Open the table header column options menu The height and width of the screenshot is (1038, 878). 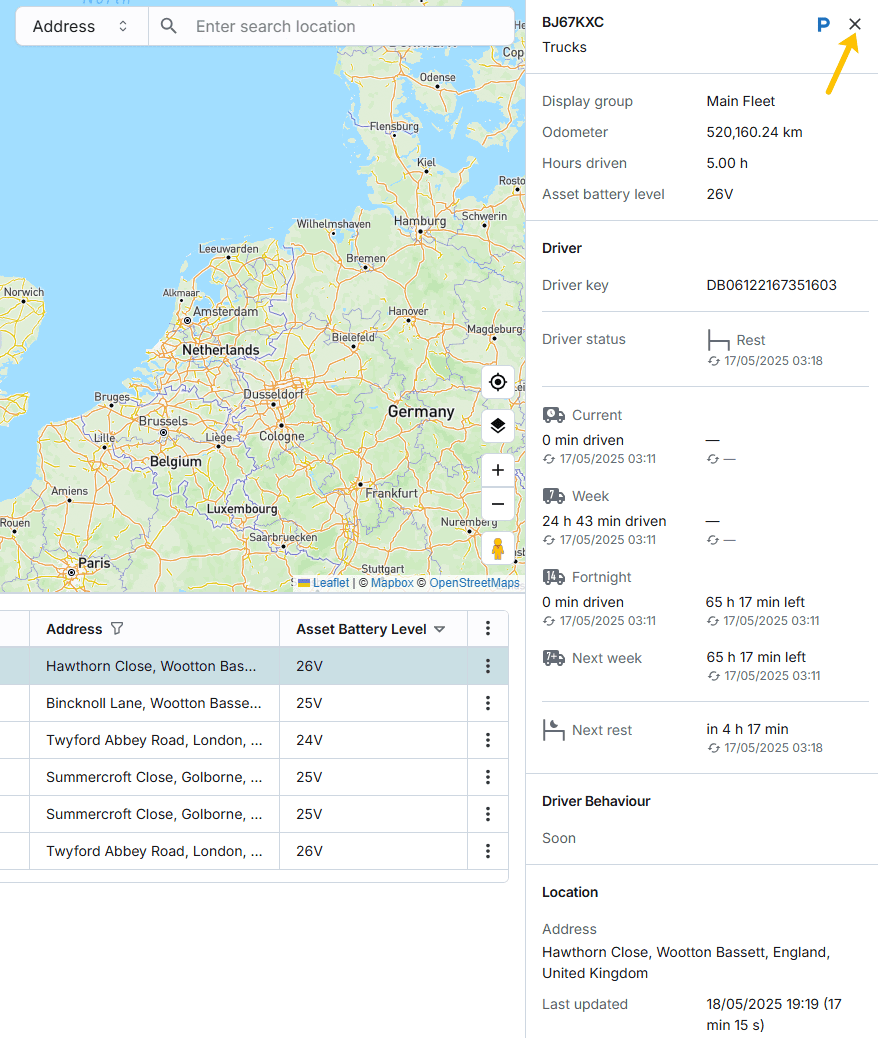click(488, 629)
